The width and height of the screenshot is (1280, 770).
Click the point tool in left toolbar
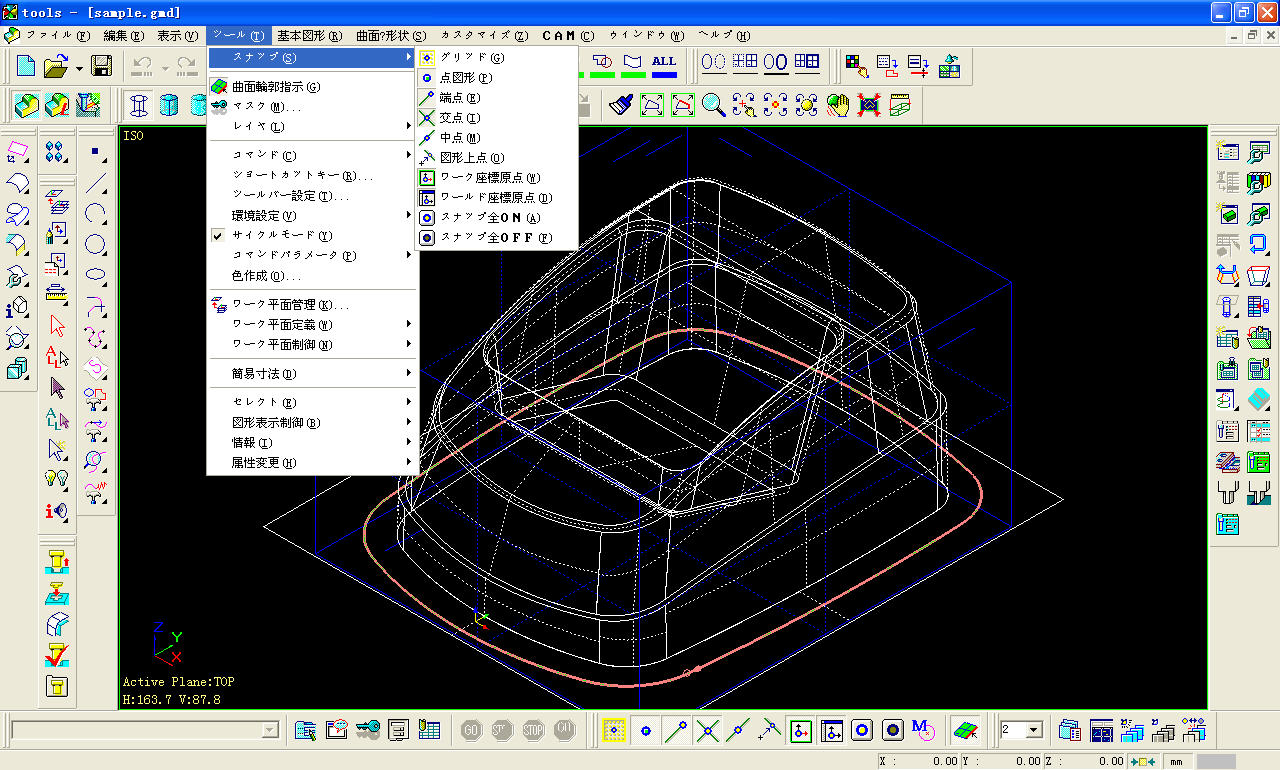[x=96, y=153]
